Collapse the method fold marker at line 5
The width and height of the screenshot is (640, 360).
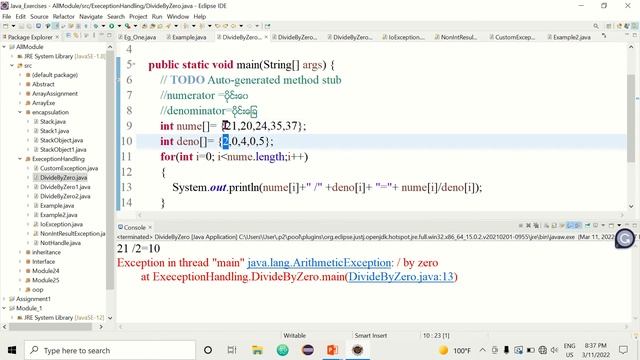[134, 64]
